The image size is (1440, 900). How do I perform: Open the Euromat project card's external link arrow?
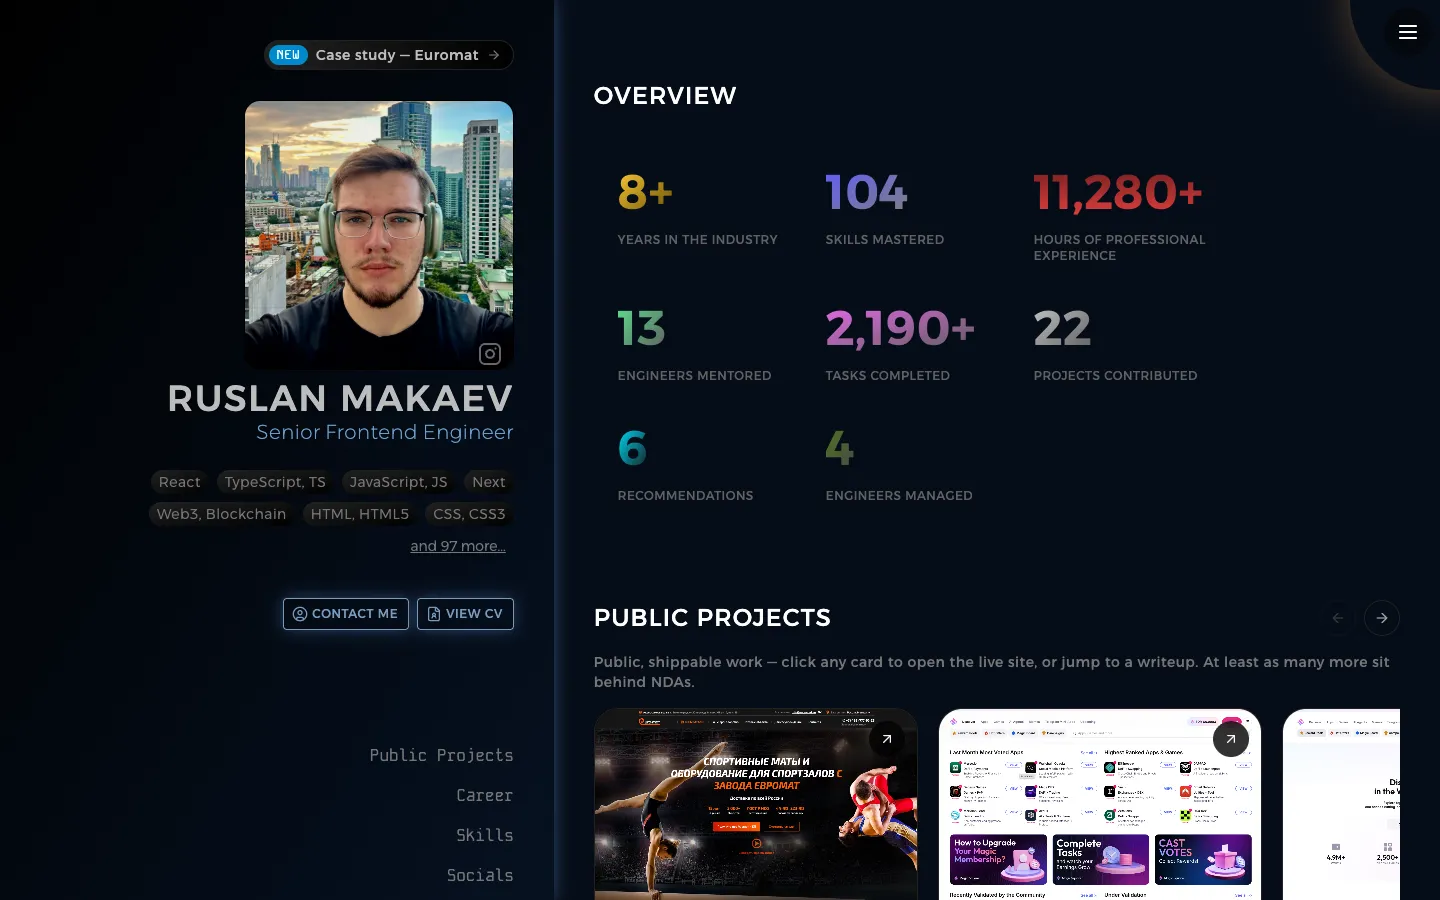point(887,740)
